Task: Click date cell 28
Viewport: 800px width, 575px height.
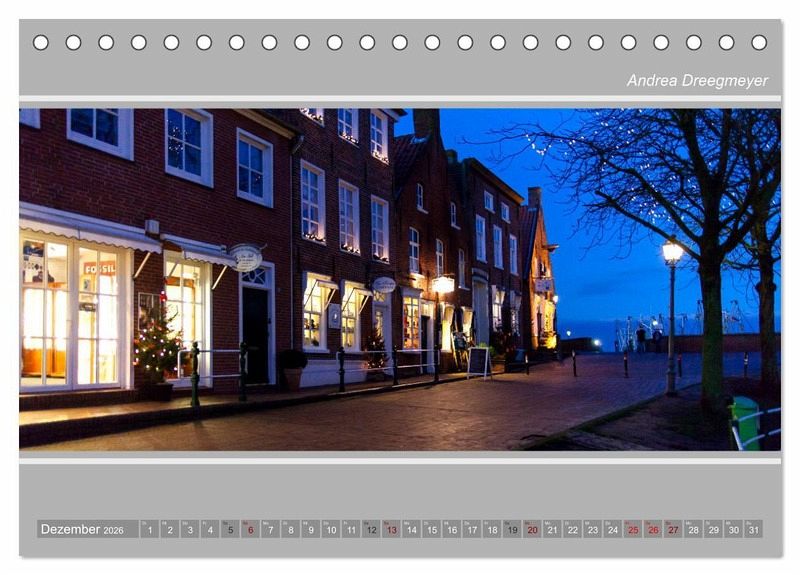Action: 694,529
